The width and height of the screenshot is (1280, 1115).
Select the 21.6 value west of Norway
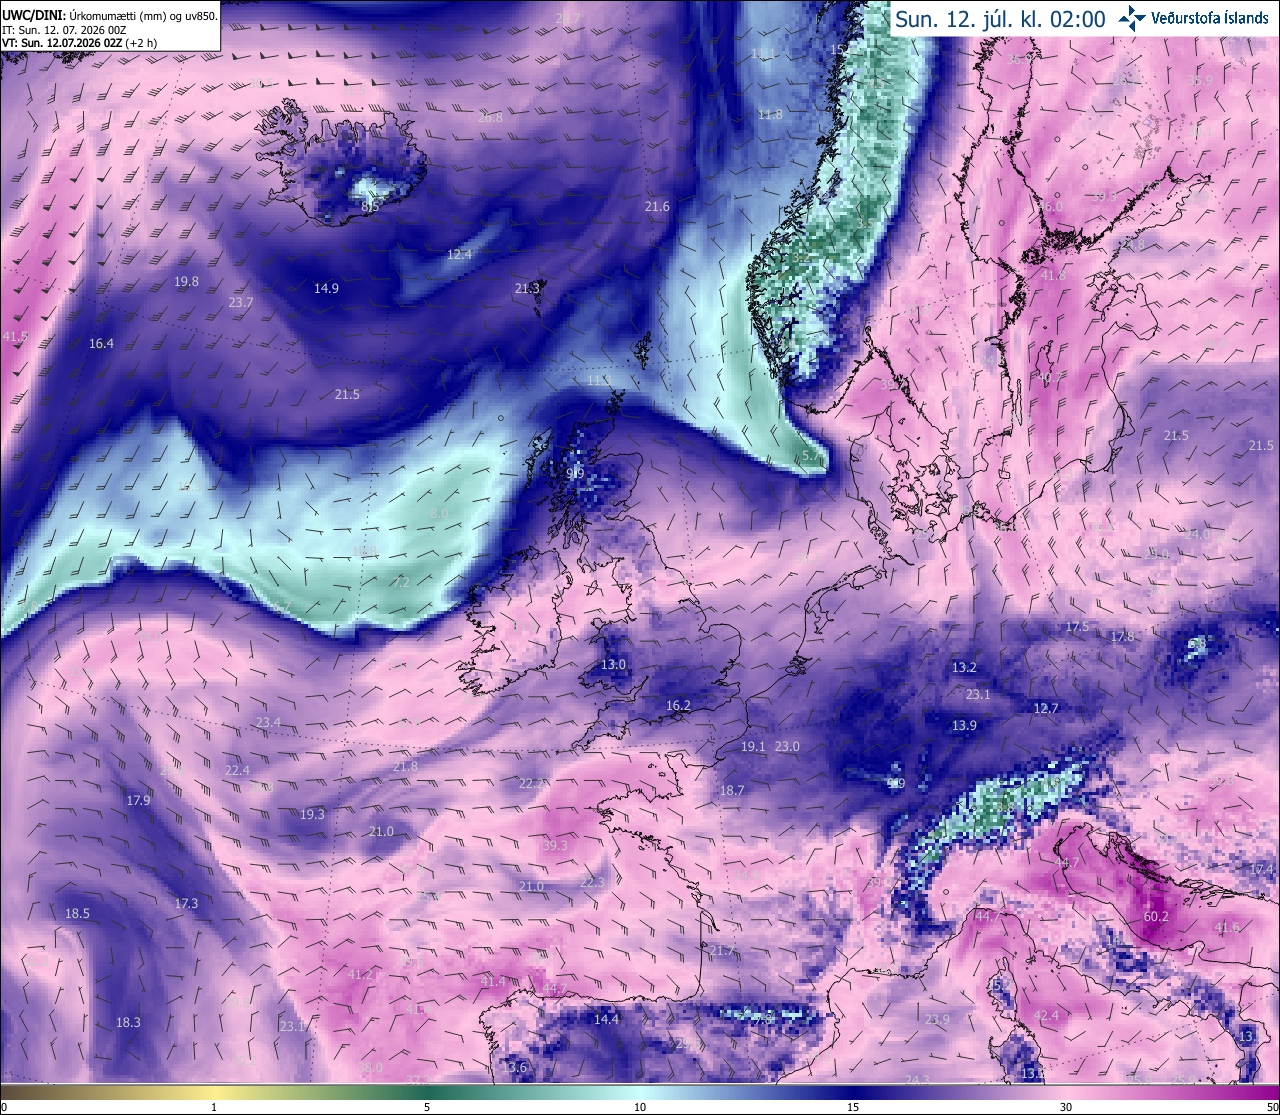pos(657,206)
